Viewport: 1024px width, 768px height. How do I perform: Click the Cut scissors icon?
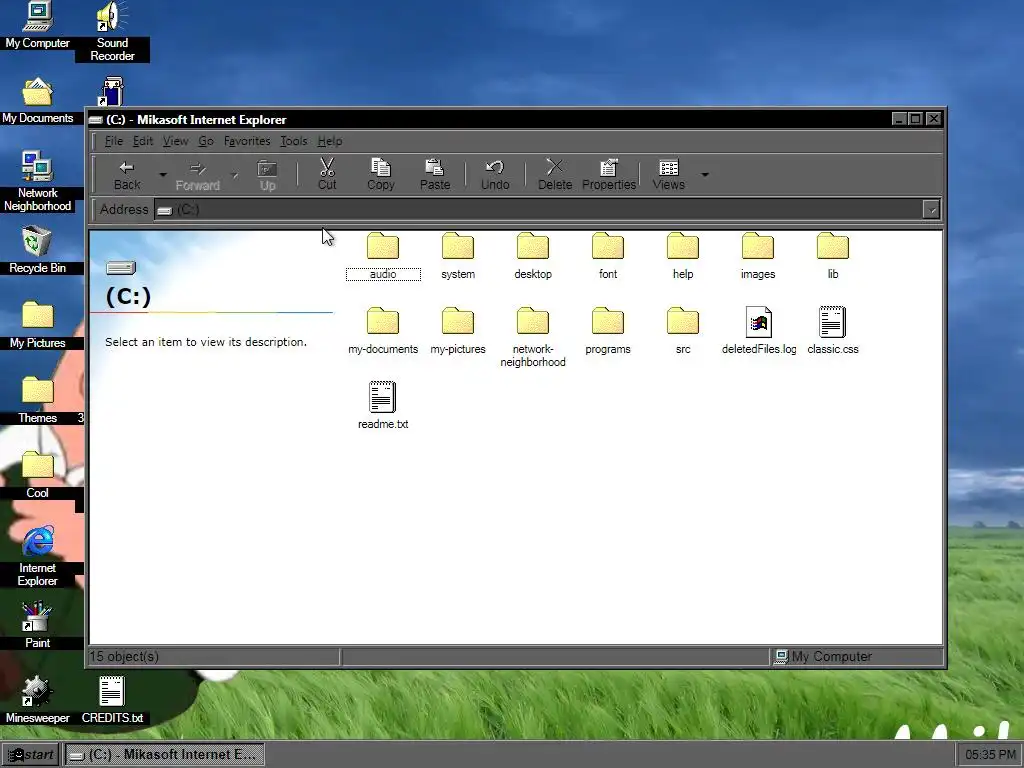click(327, 168)
